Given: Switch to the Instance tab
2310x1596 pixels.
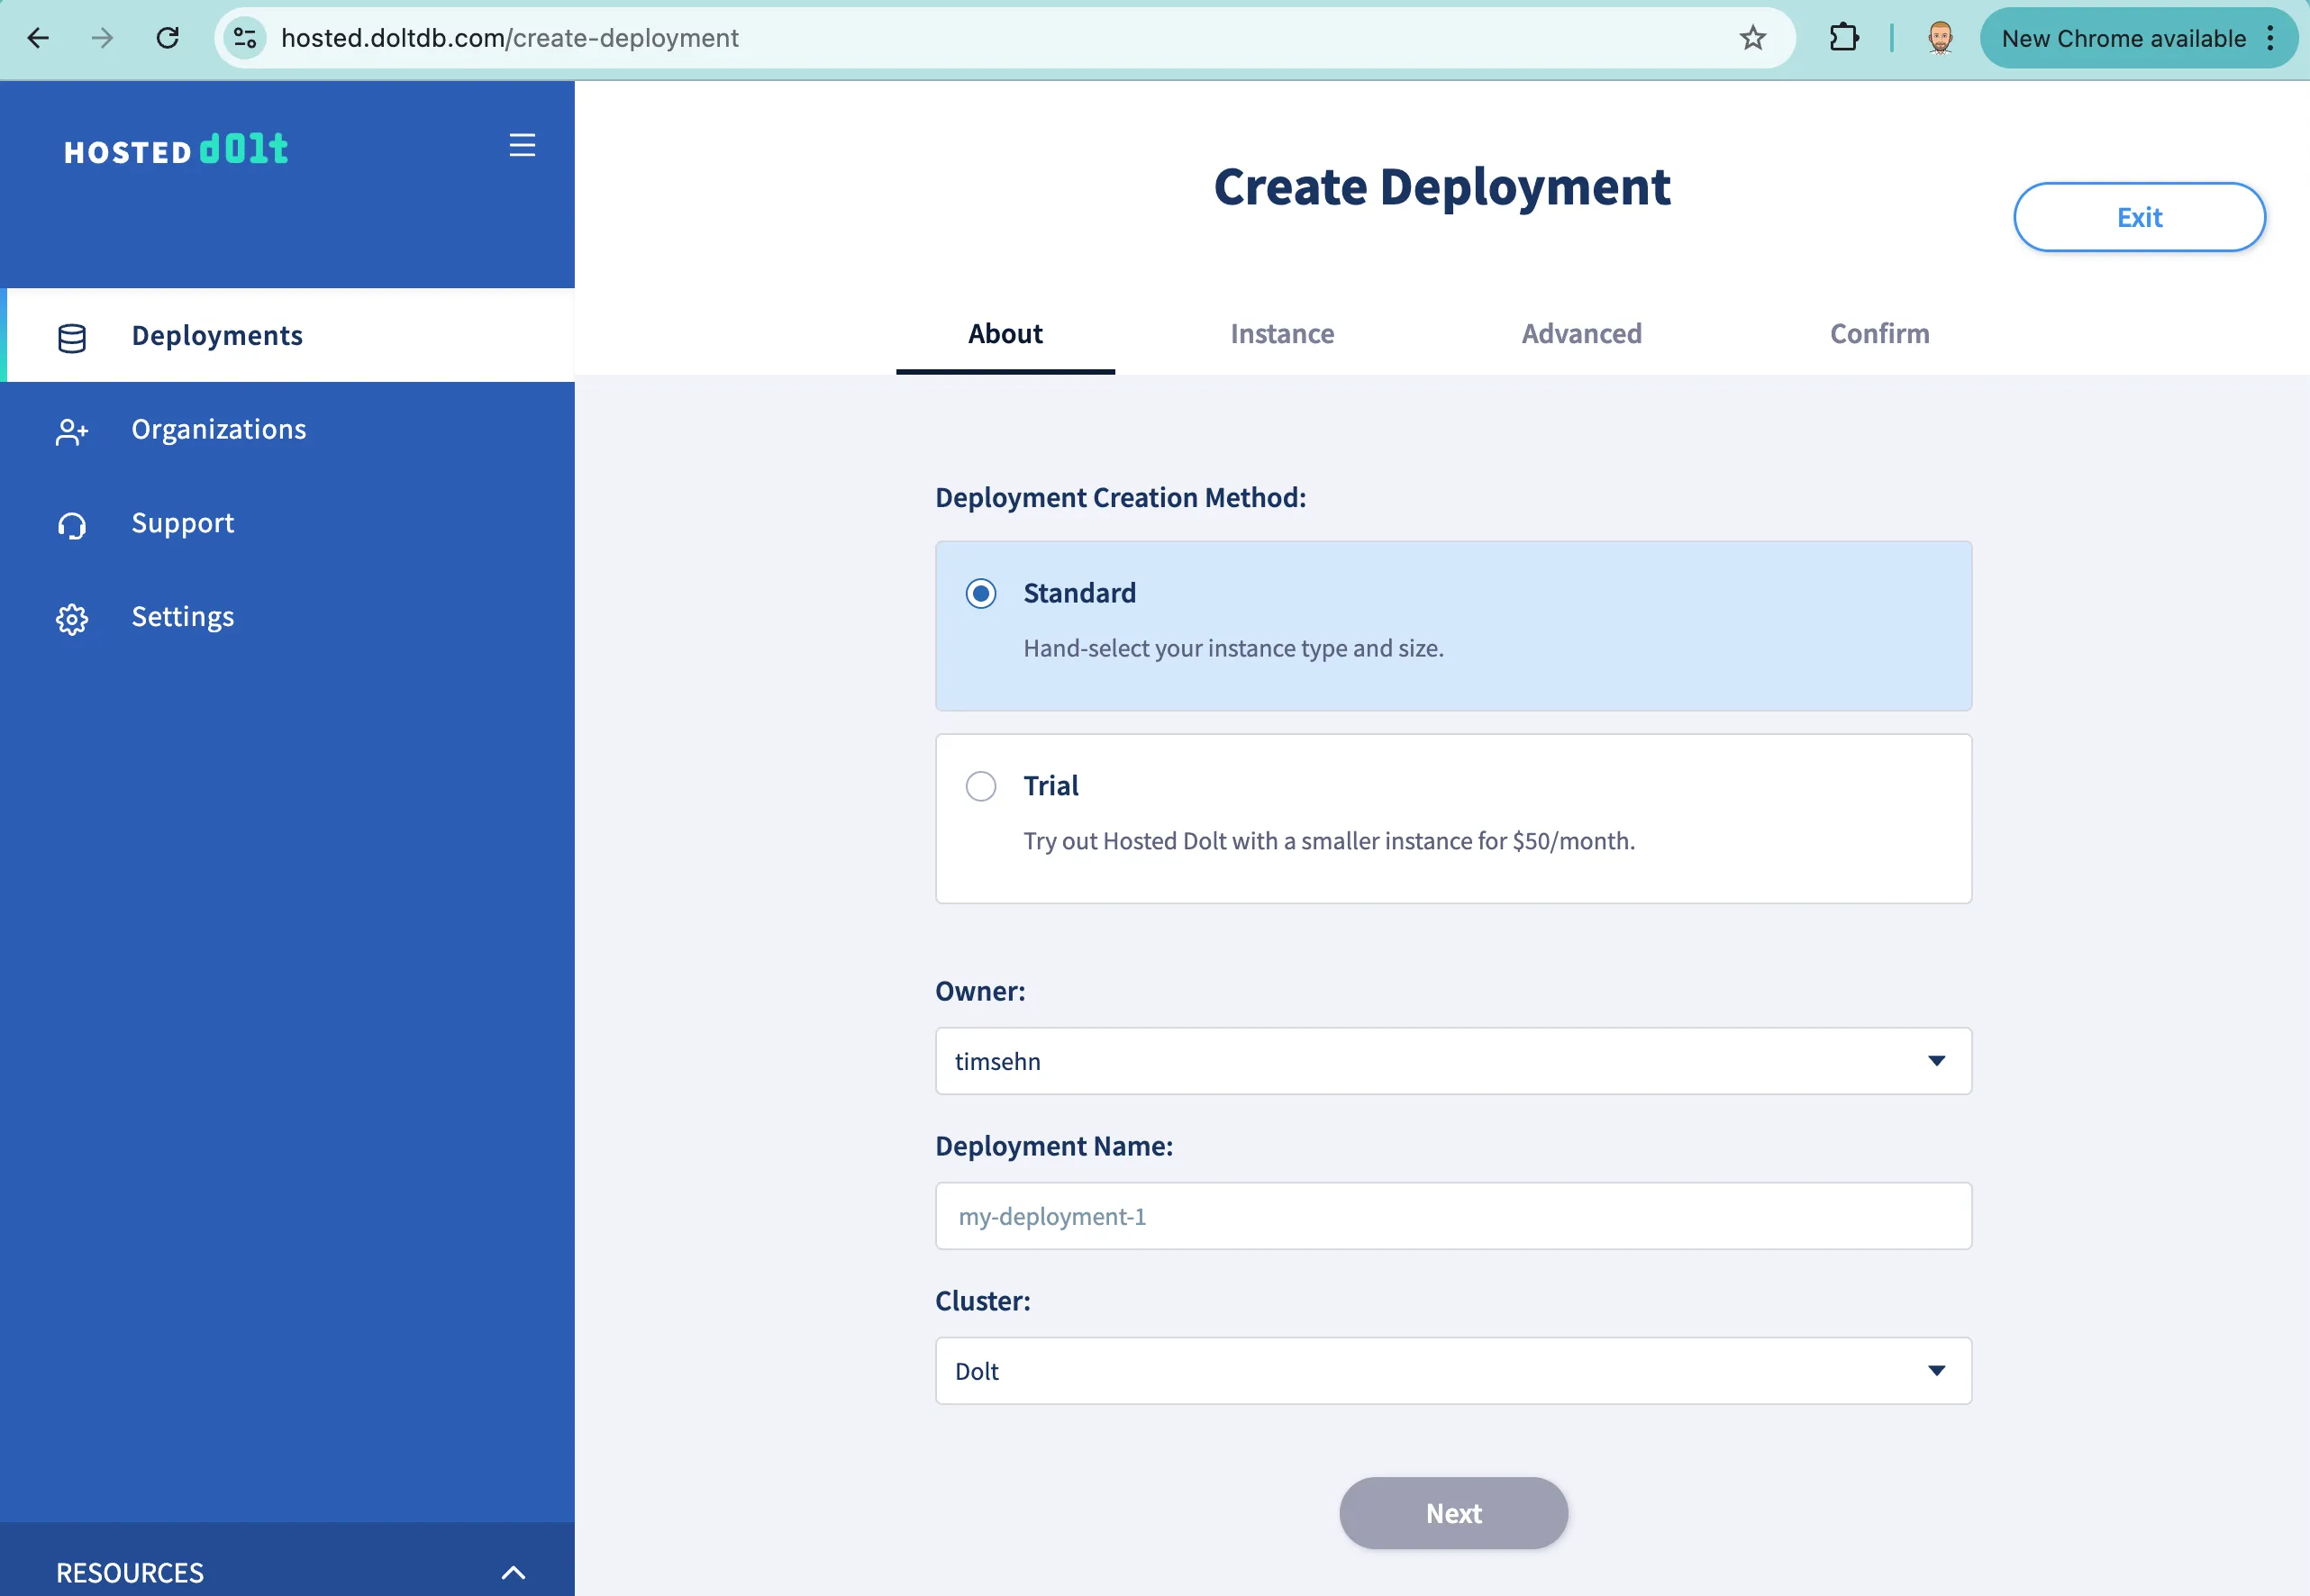Looking at the screenshot, I should pos(1283,334).
